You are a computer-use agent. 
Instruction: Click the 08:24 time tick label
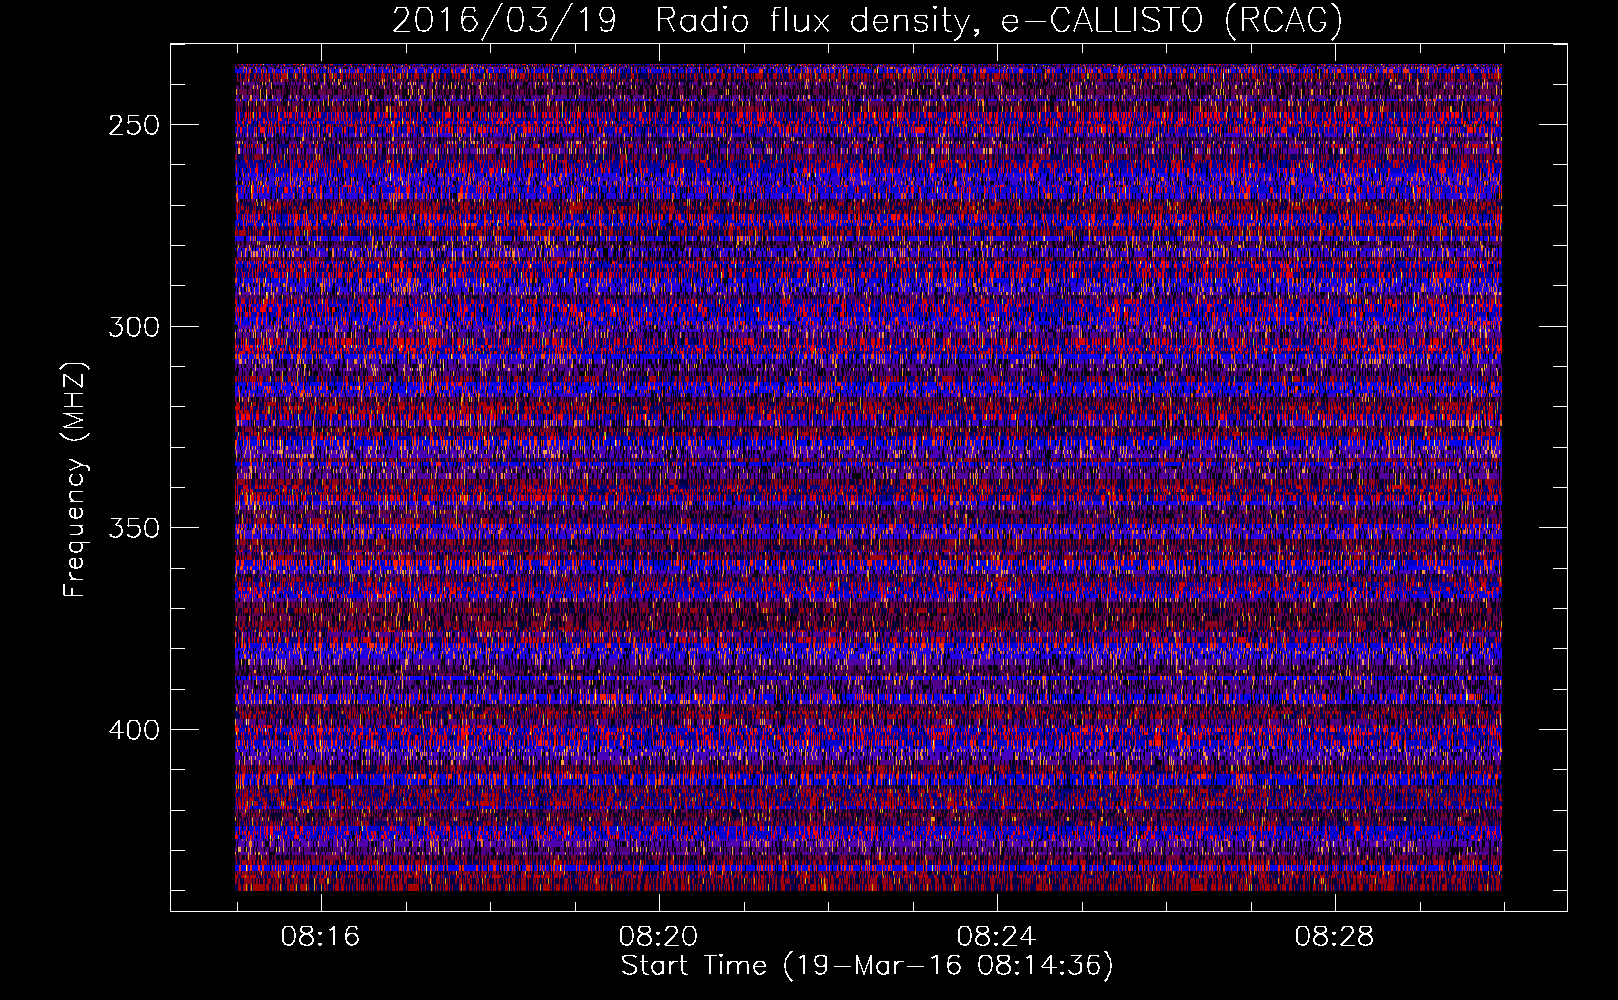coord(996,937)
